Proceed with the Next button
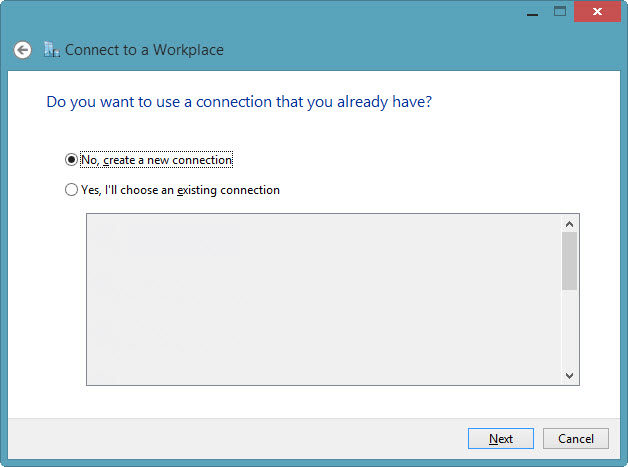The image size is (628, 467). tap(501, 439)
